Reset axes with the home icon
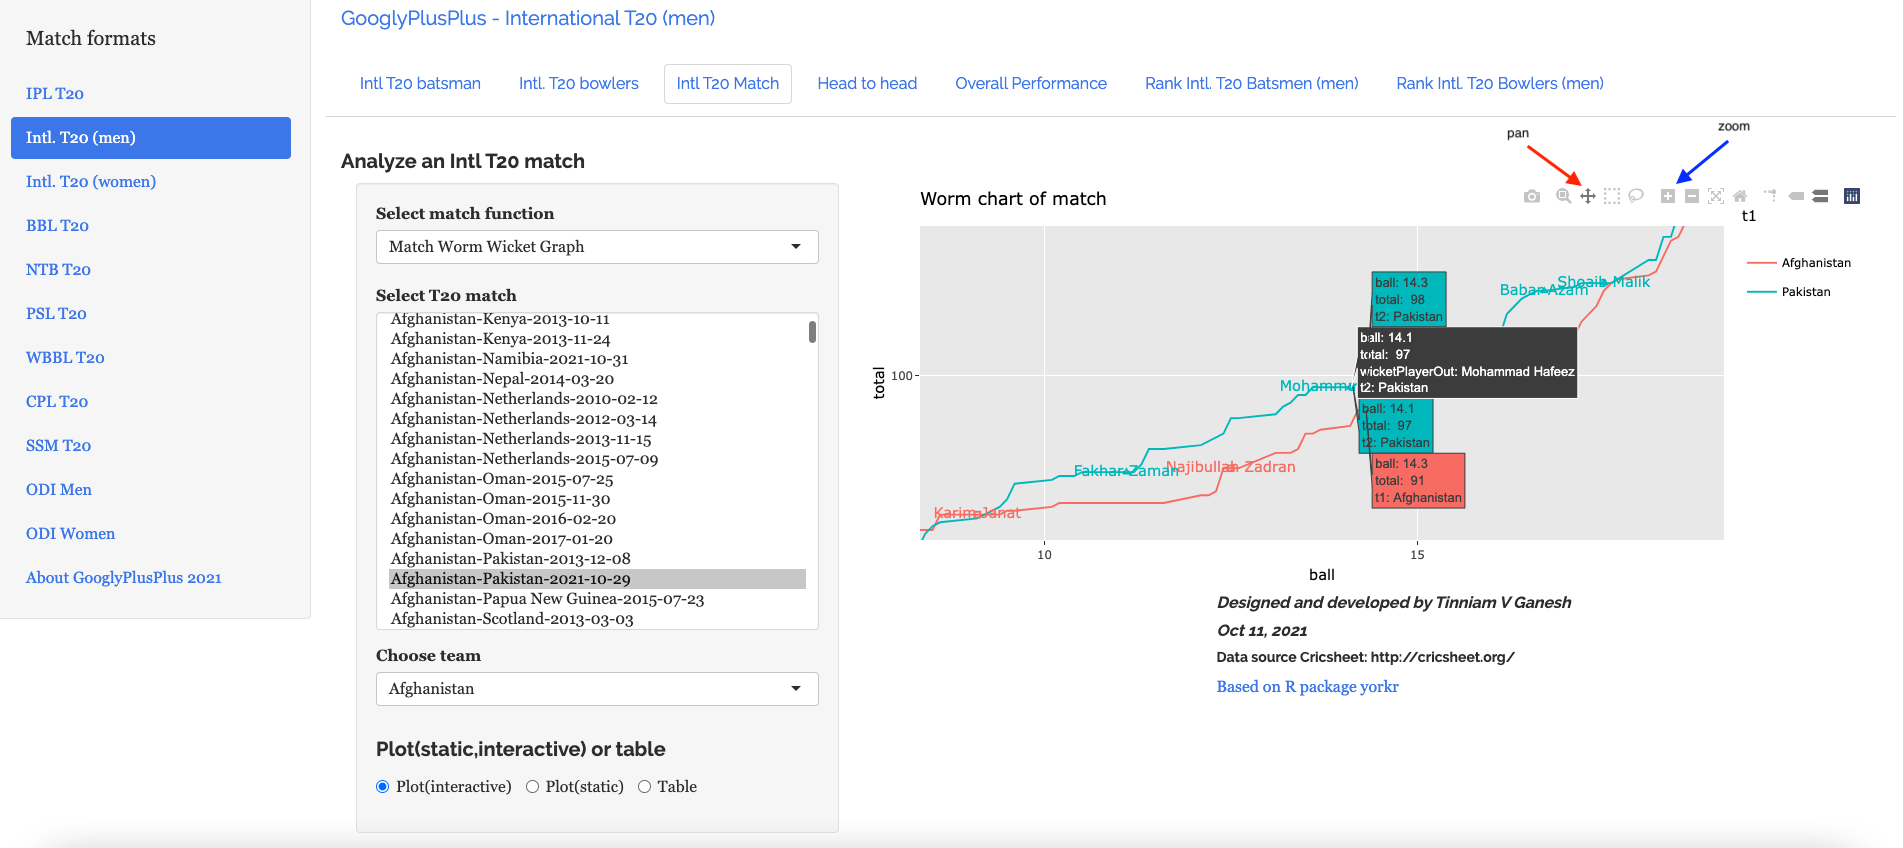 (x=1740, y=197)
